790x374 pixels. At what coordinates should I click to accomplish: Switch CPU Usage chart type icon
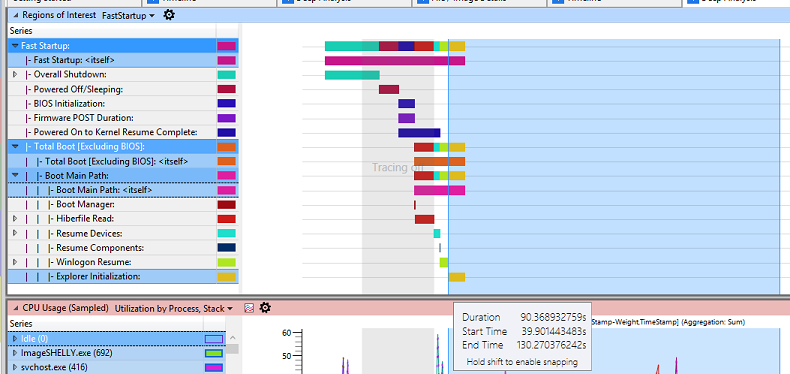tap(249, 308)
